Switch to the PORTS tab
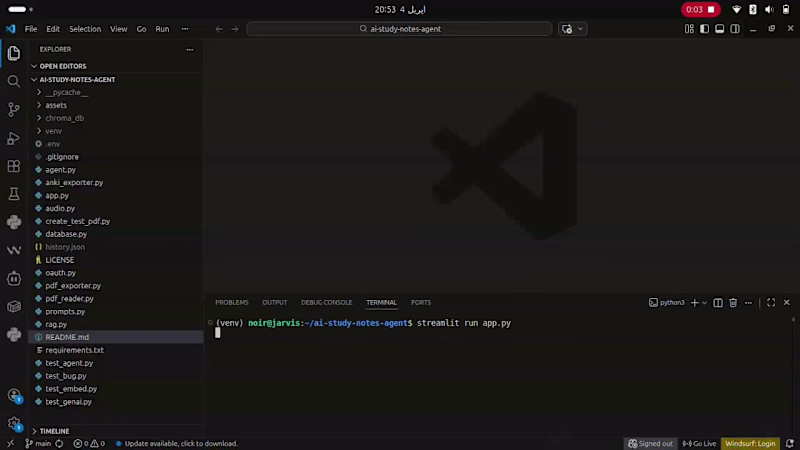The height and width of the screenshot is (450, 800). pos(421,303)
